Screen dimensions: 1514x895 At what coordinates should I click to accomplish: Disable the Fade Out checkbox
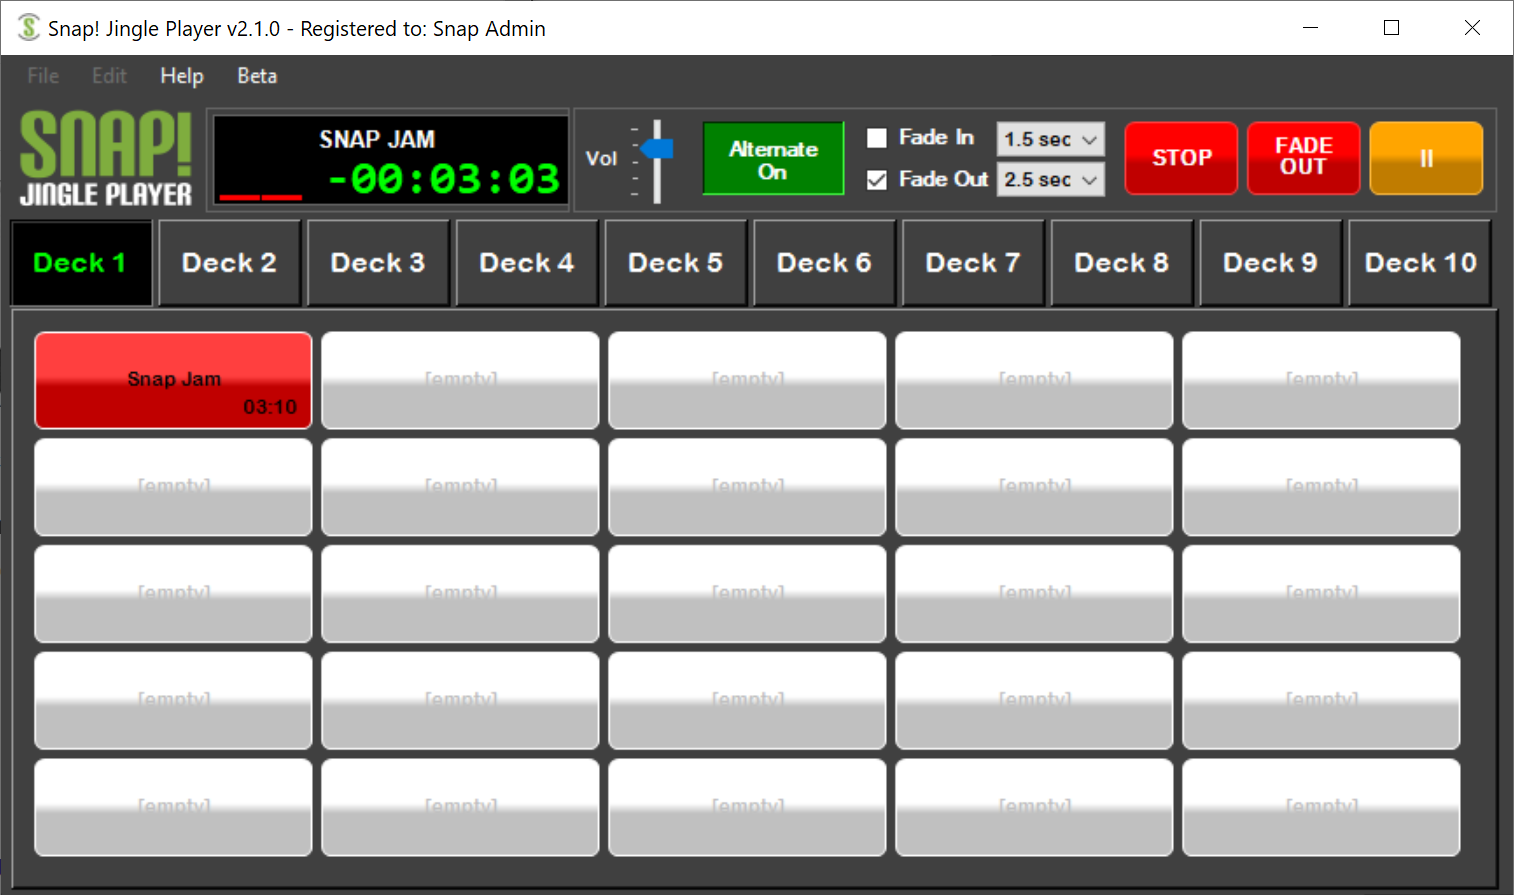pos(877,180)
